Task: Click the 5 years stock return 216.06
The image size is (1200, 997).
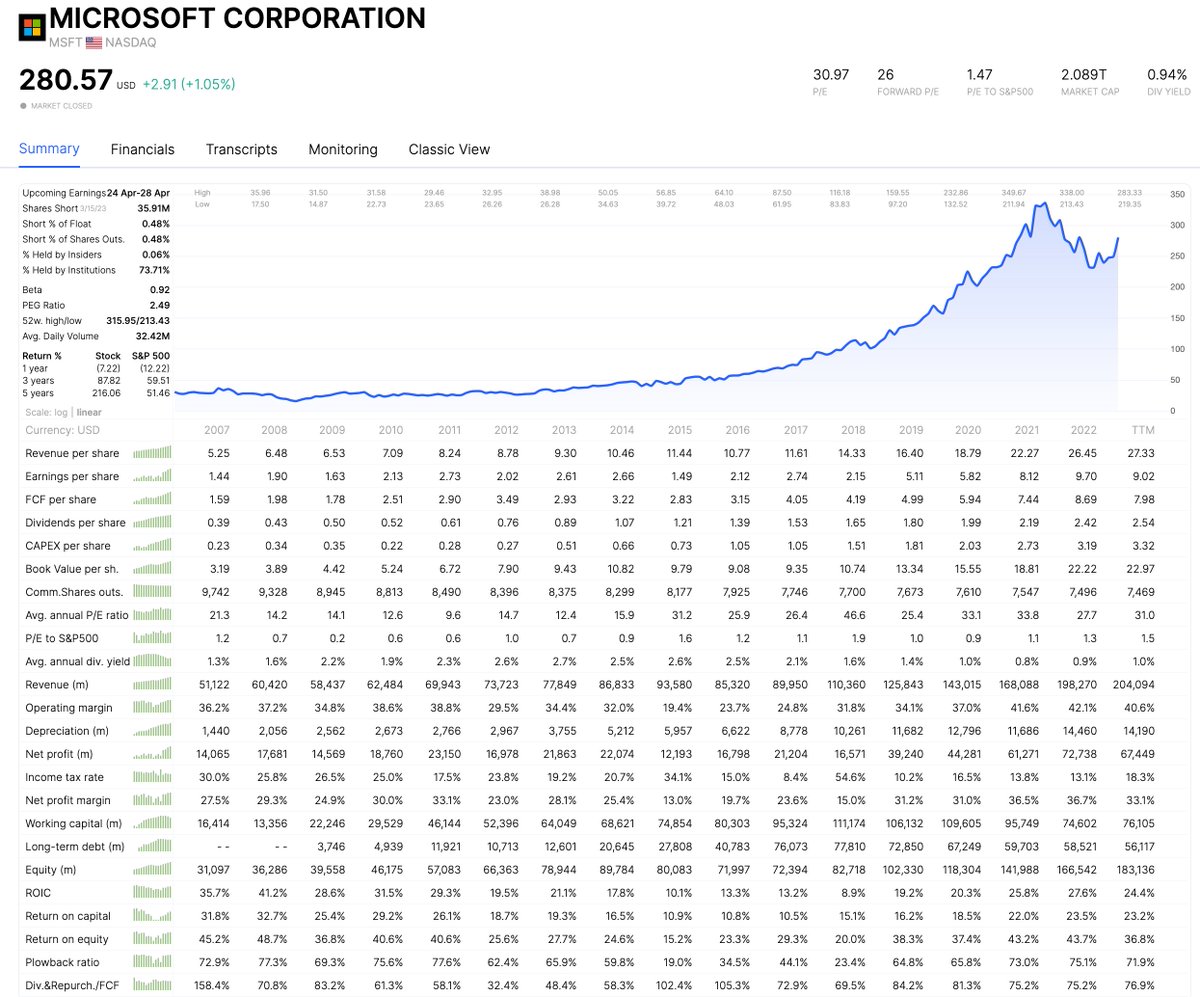Action: tap(106, 394)
